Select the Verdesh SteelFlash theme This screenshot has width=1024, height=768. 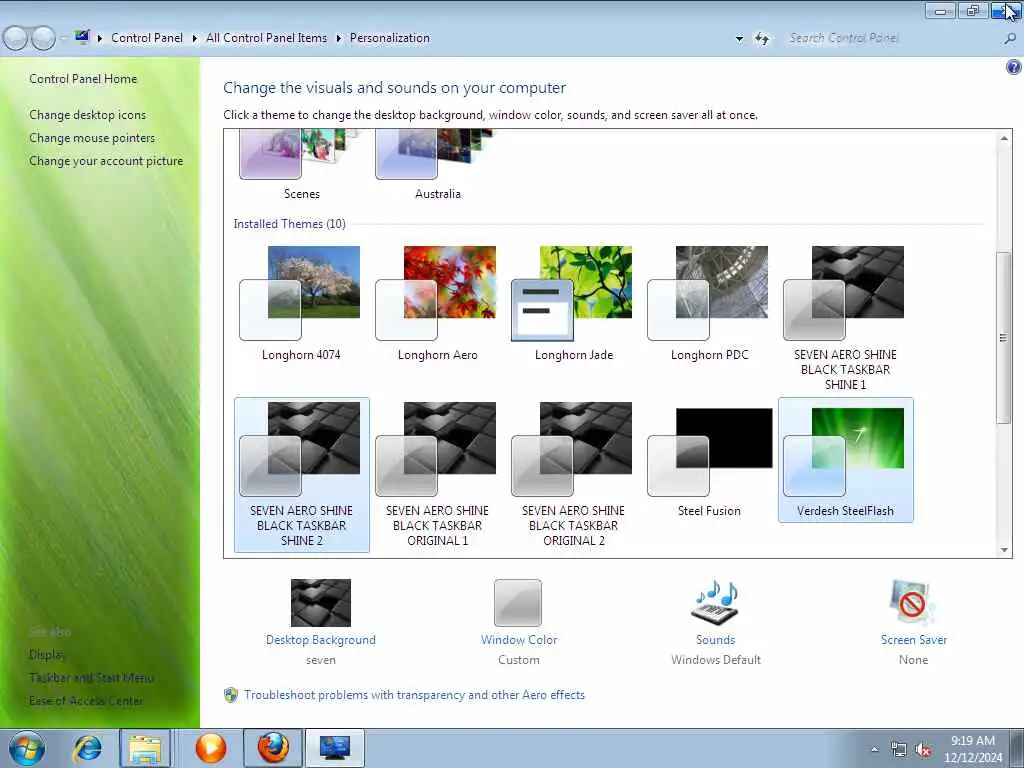tap(845, 460)
